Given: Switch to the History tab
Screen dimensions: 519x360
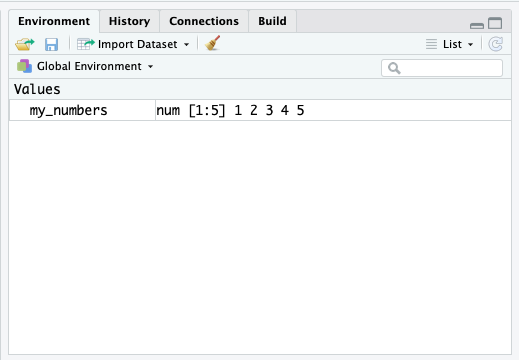Looking at the screenshot, I should point(129,21).
